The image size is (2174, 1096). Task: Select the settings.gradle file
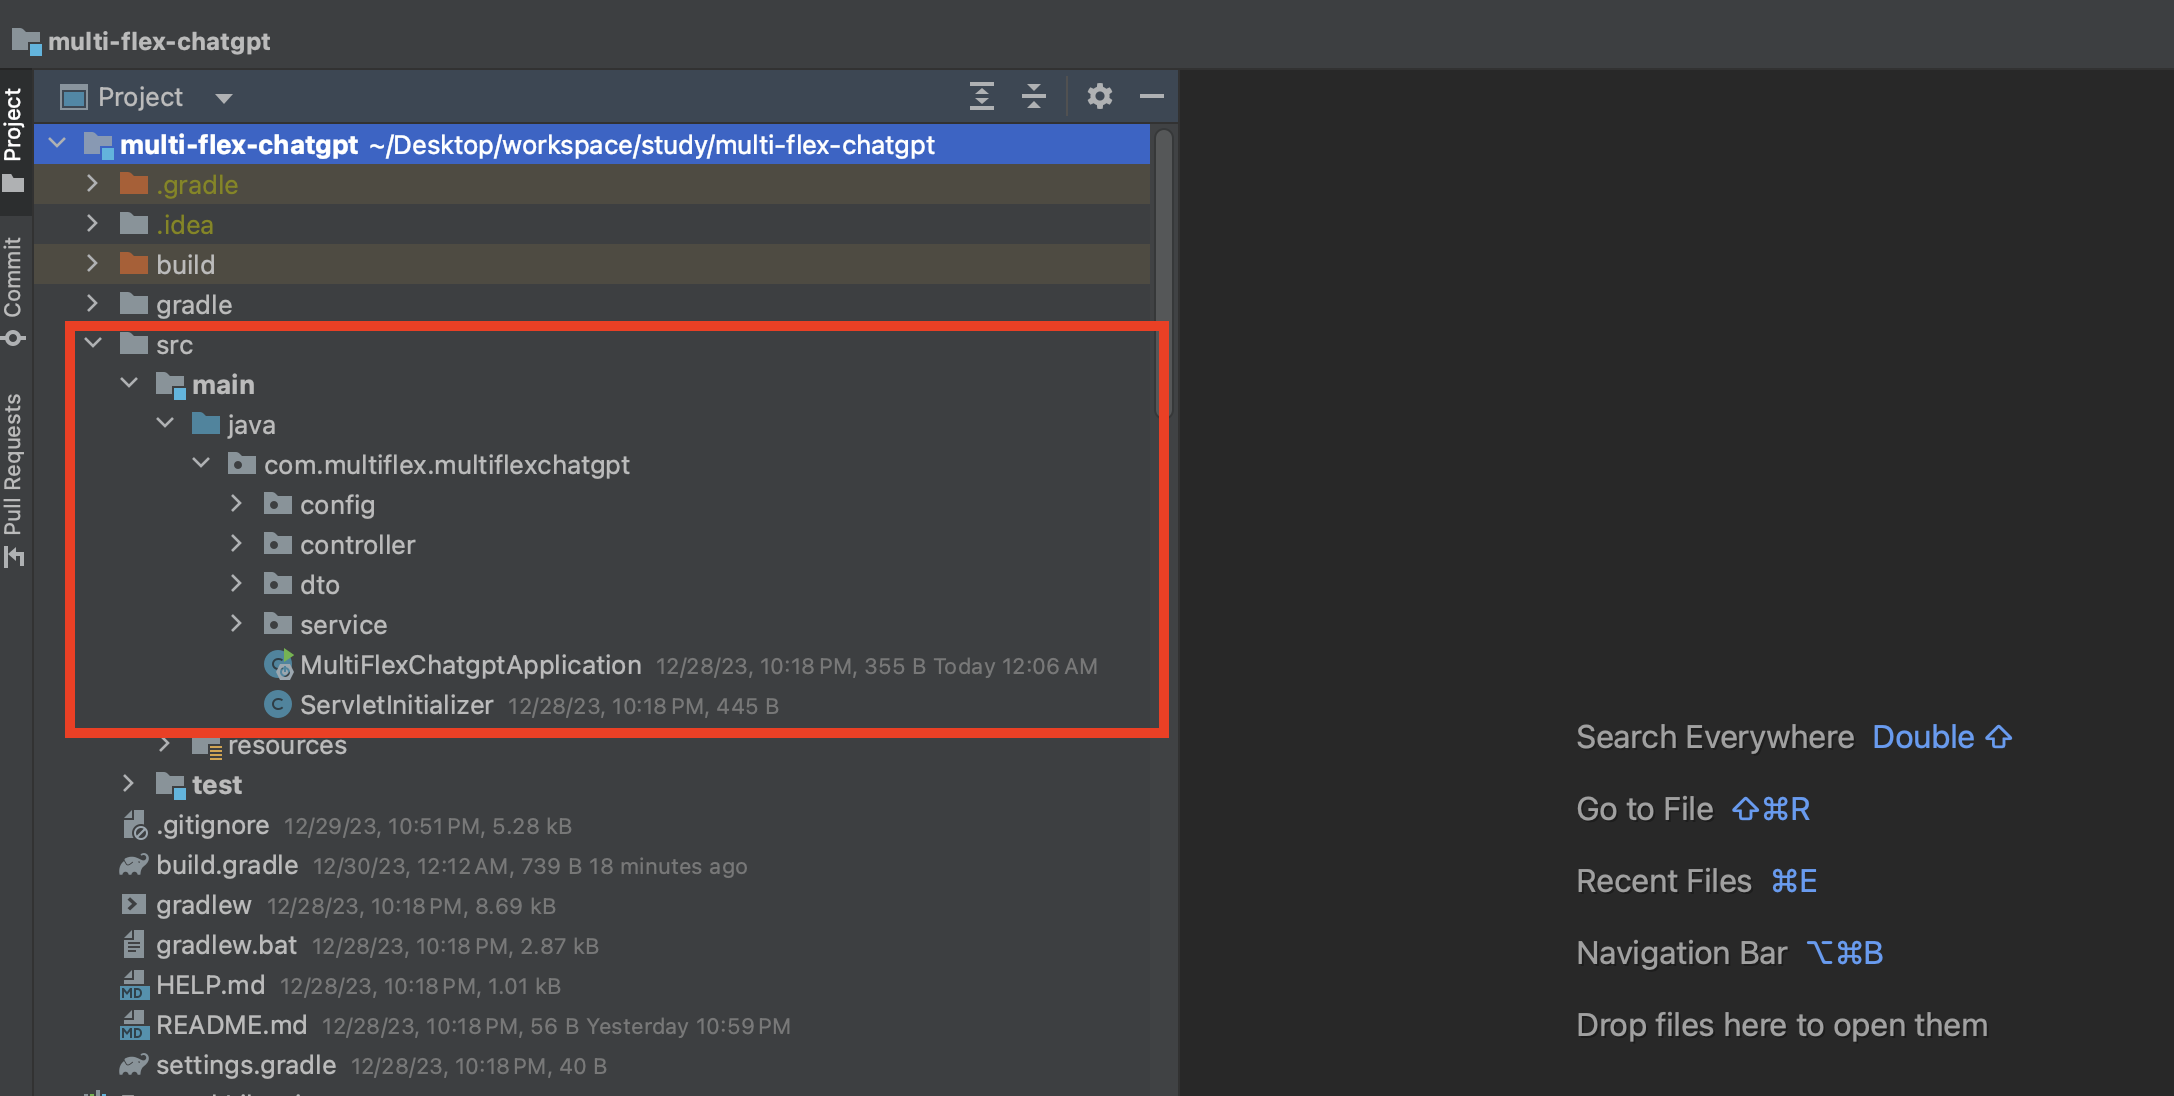pyautogui.click(x=246, y=1065)
